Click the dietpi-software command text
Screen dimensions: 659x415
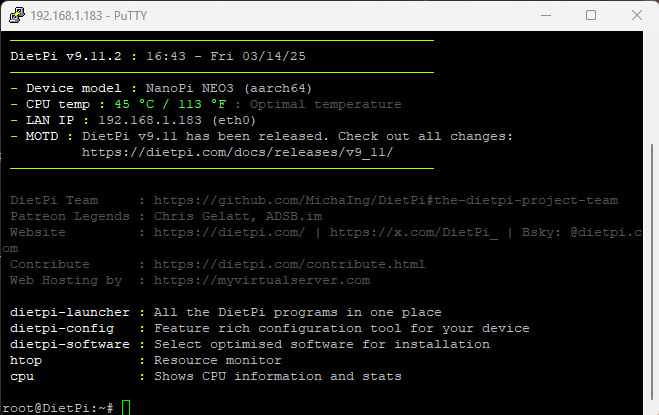point(70,344)
